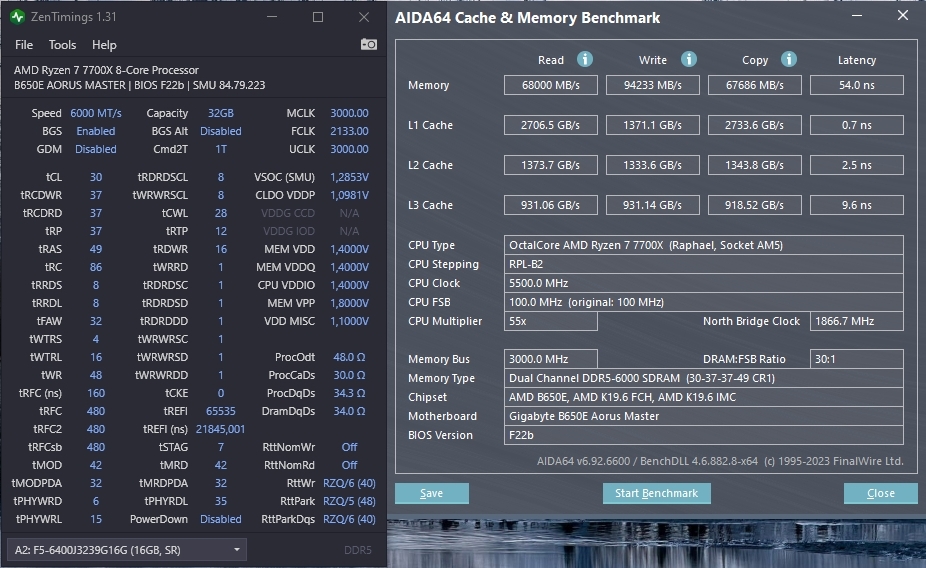926x568 pixels.
Task: Close the AIDA64 benchmark window
Action: pyautogui.click(x=903, y=17)
